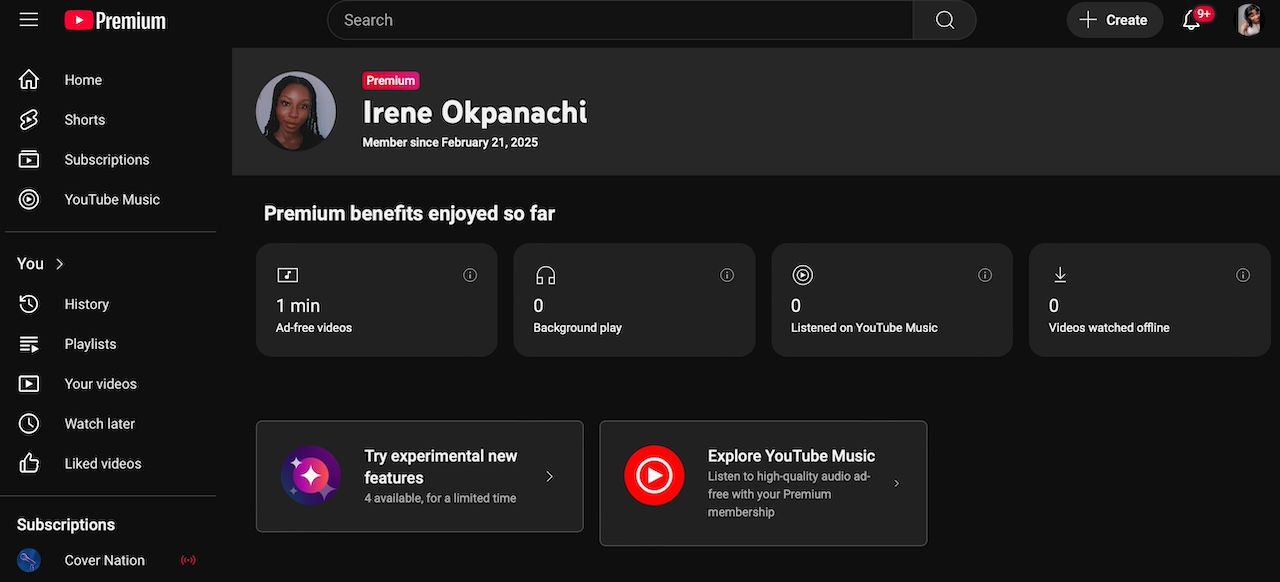The height and width of the screenshot is (582, 1280).
Task: Expand the You section chevron
Action: (x=60, y=264)
